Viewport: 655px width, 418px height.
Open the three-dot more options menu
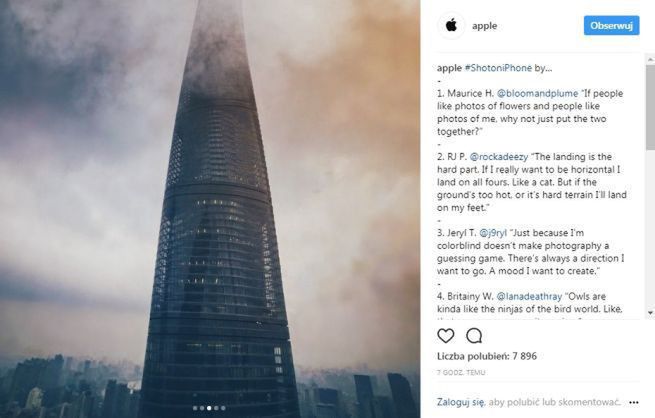tap(634, 403)
